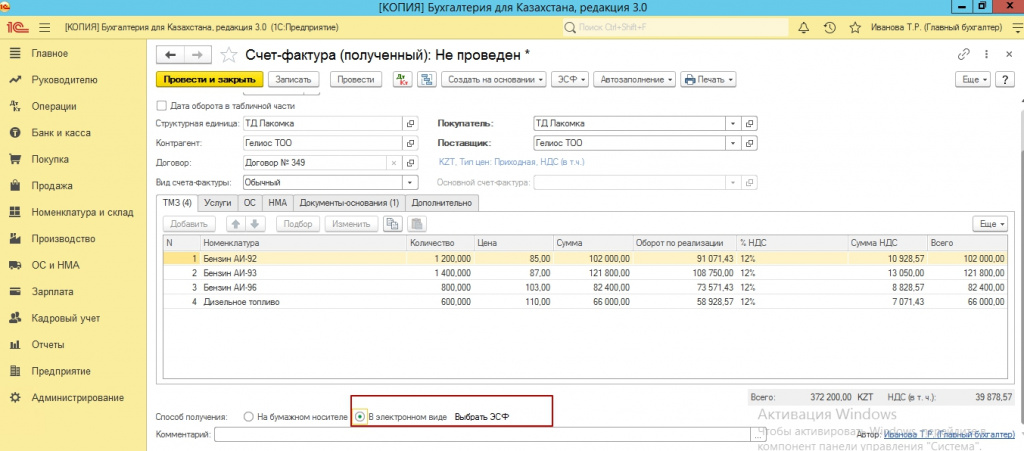Screen dimensions: 1024x451
Task: Open document structure icon
Action: coord(427,80)
